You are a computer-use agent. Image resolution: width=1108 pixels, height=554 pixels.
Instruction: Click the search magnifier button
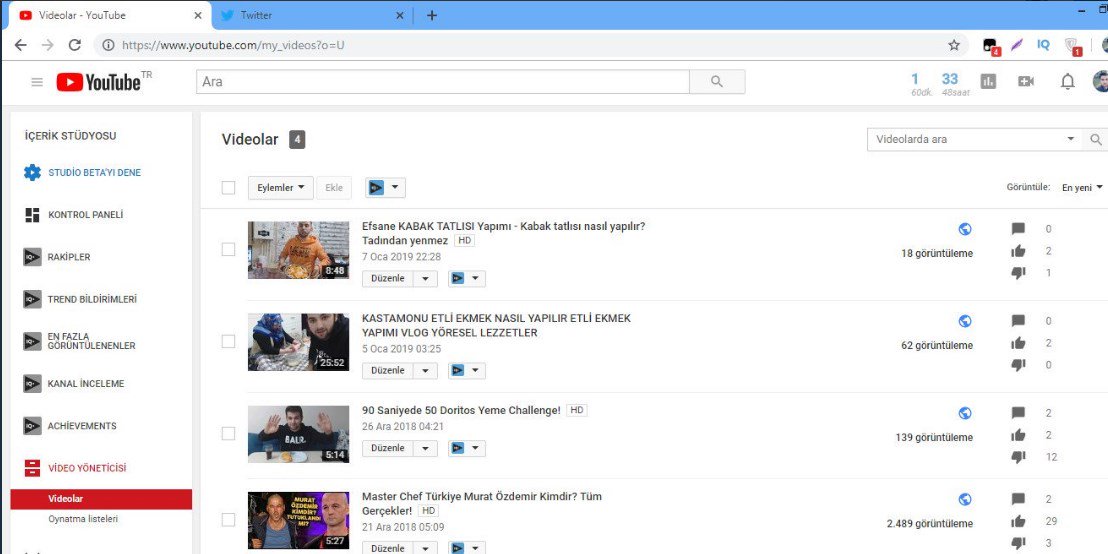click(717, 82)
